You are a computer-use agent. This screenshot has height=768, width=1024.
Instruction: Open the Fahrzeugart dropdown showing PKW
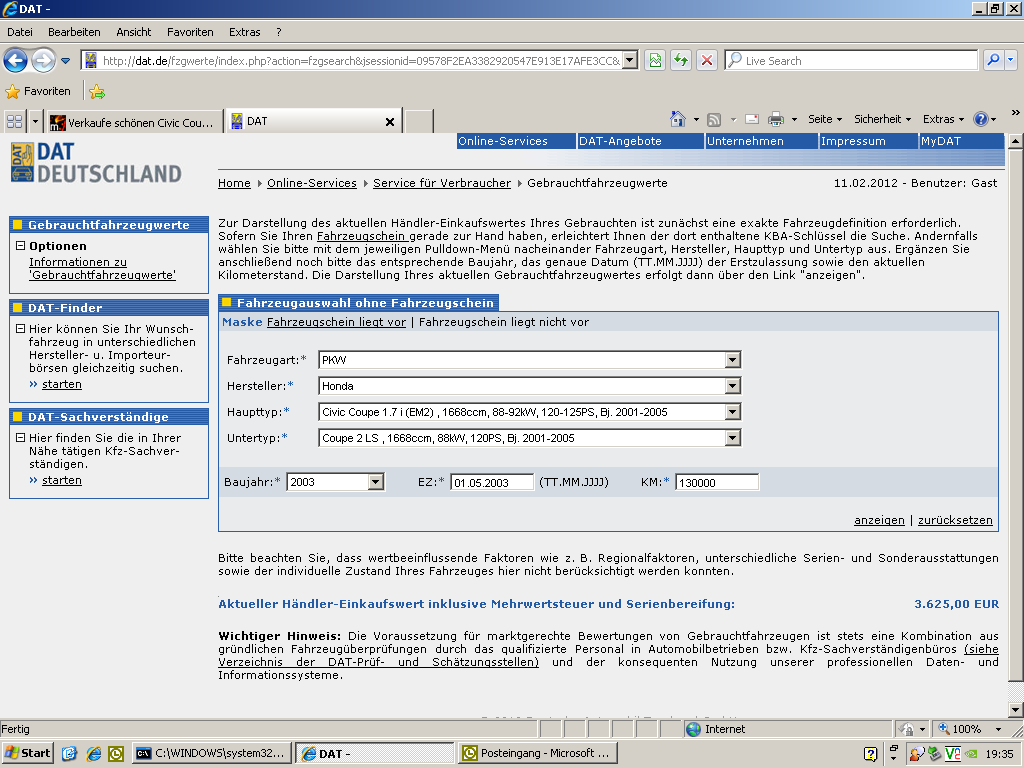coord(530,360)
